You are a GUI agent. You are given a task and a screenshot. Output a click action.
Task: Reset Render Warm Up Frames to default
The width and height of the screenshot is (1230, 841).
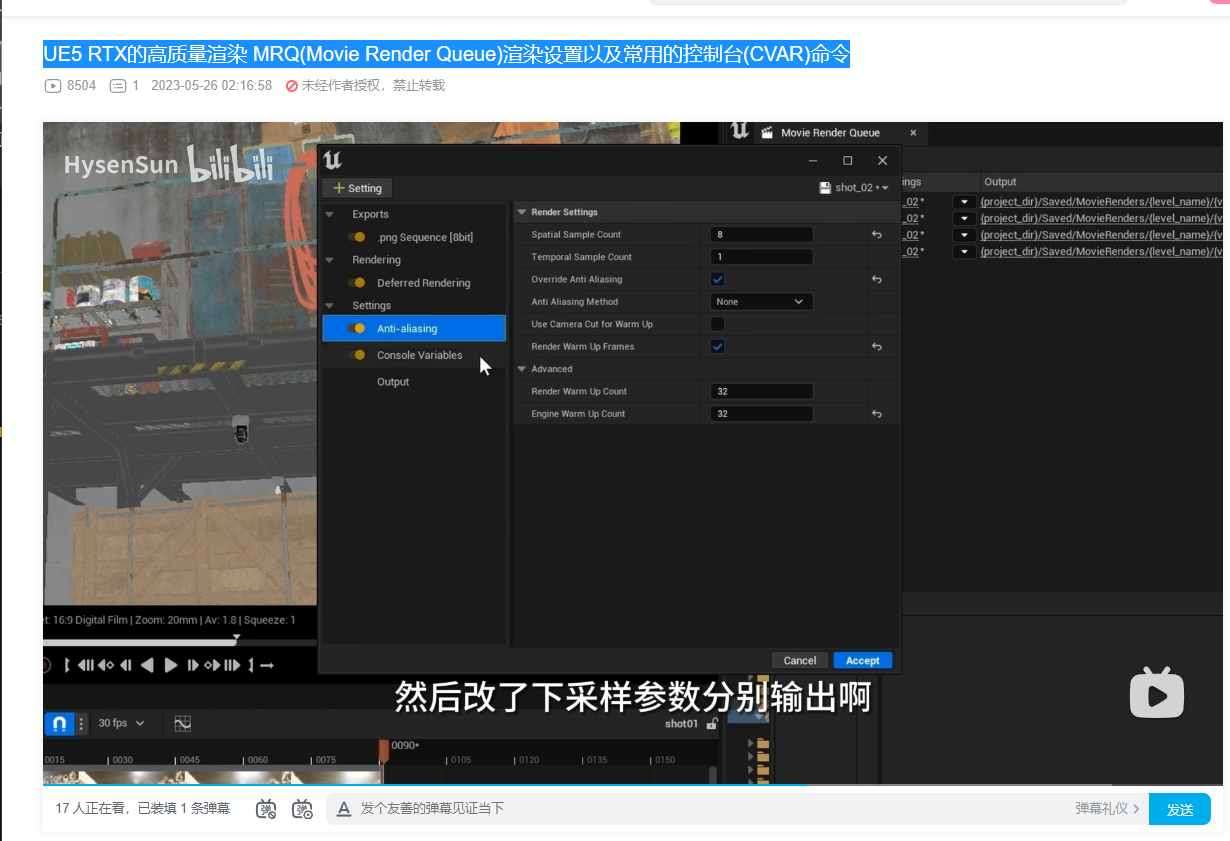[877, 346]
